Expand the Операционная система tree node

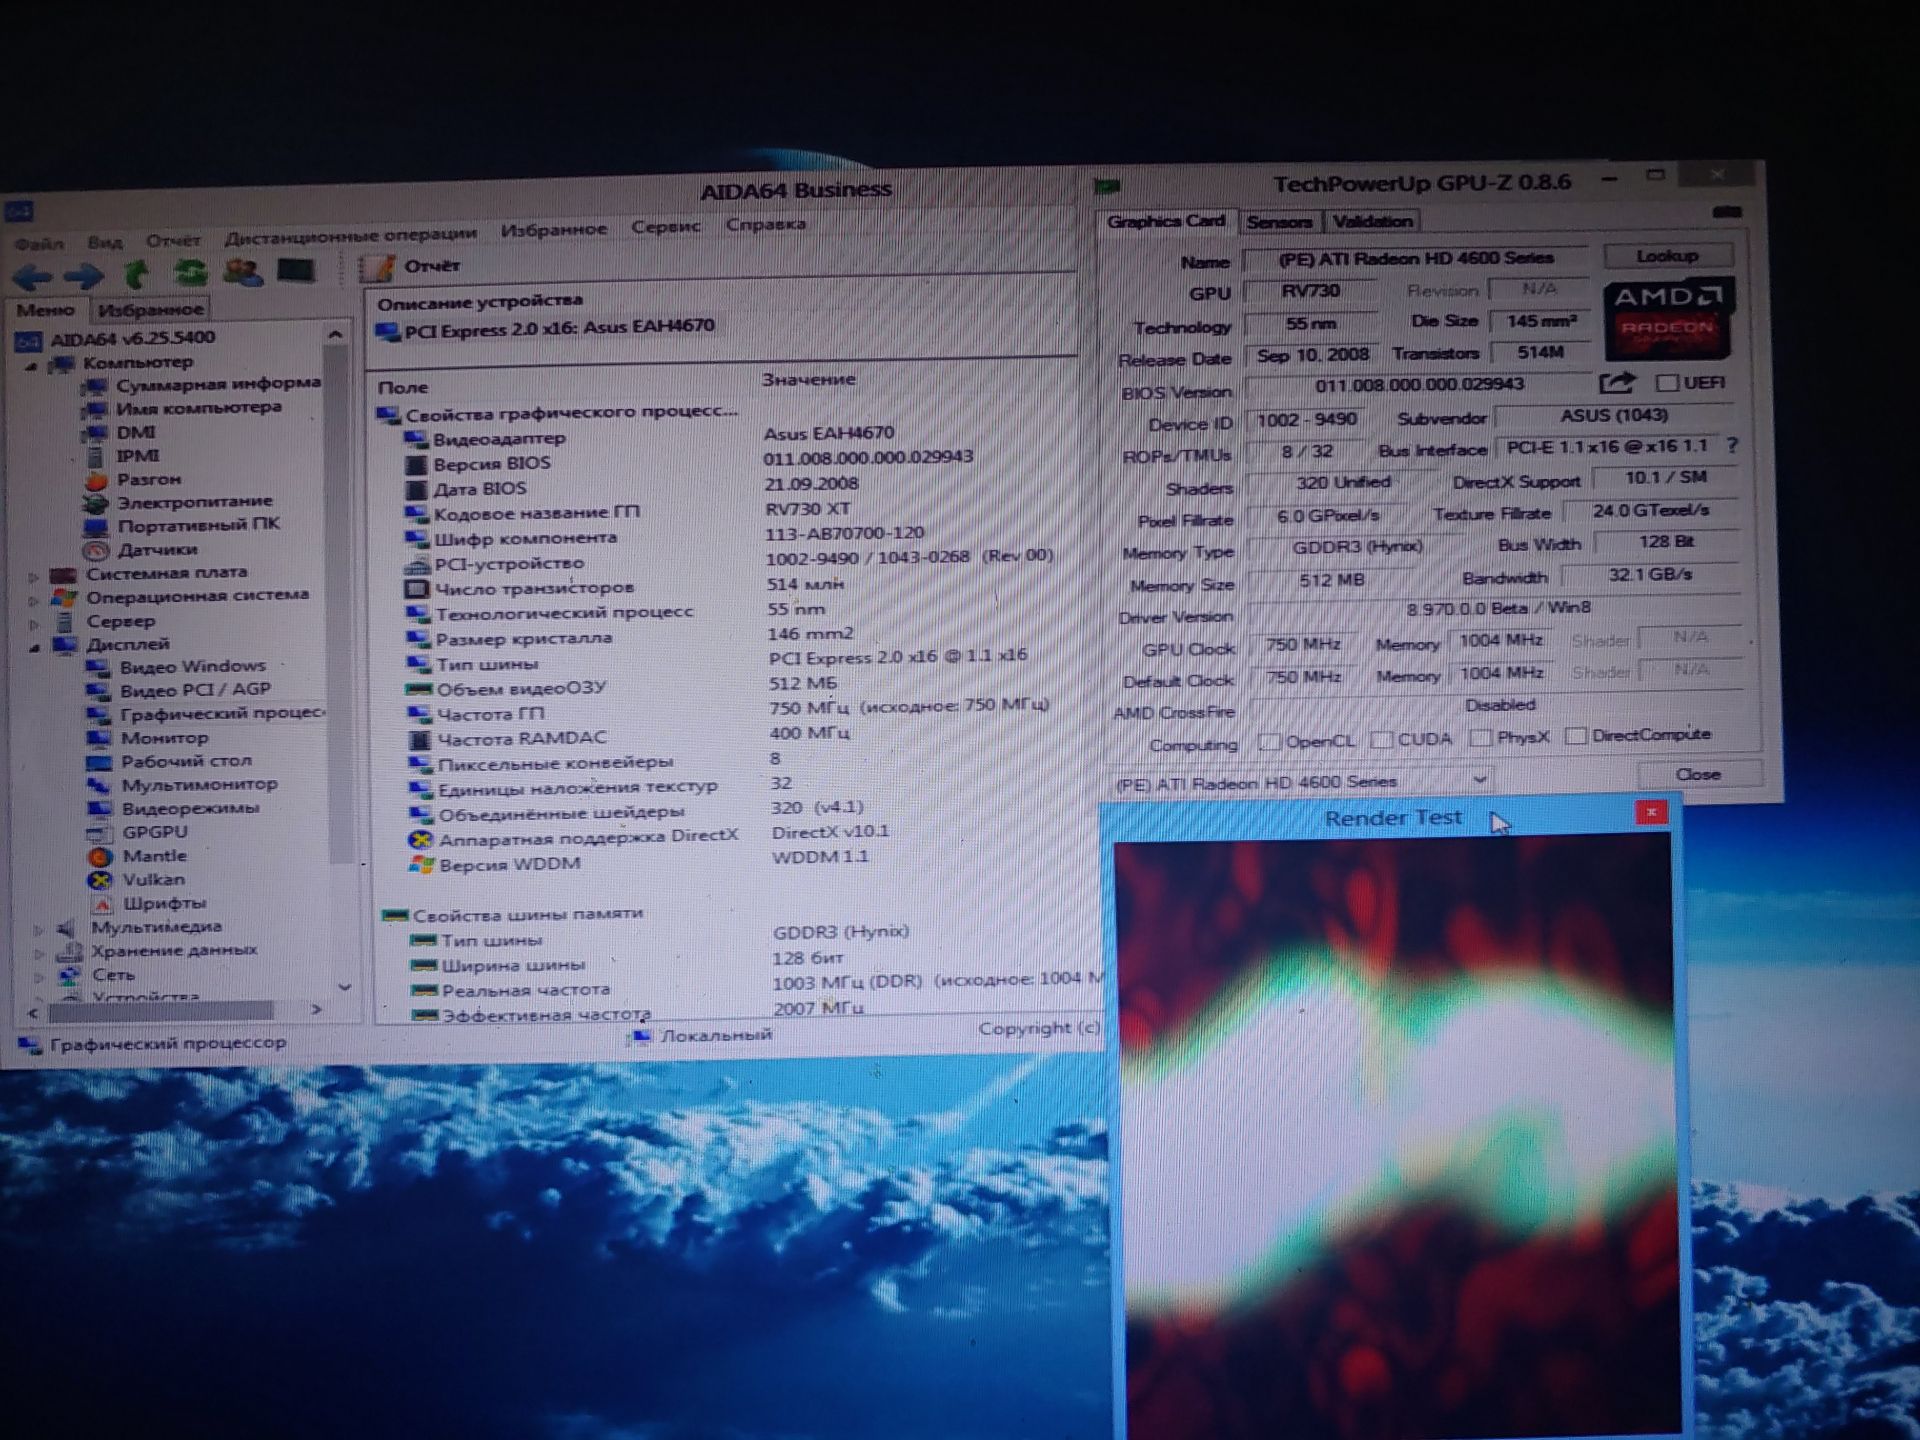click(x=34, y=601)
